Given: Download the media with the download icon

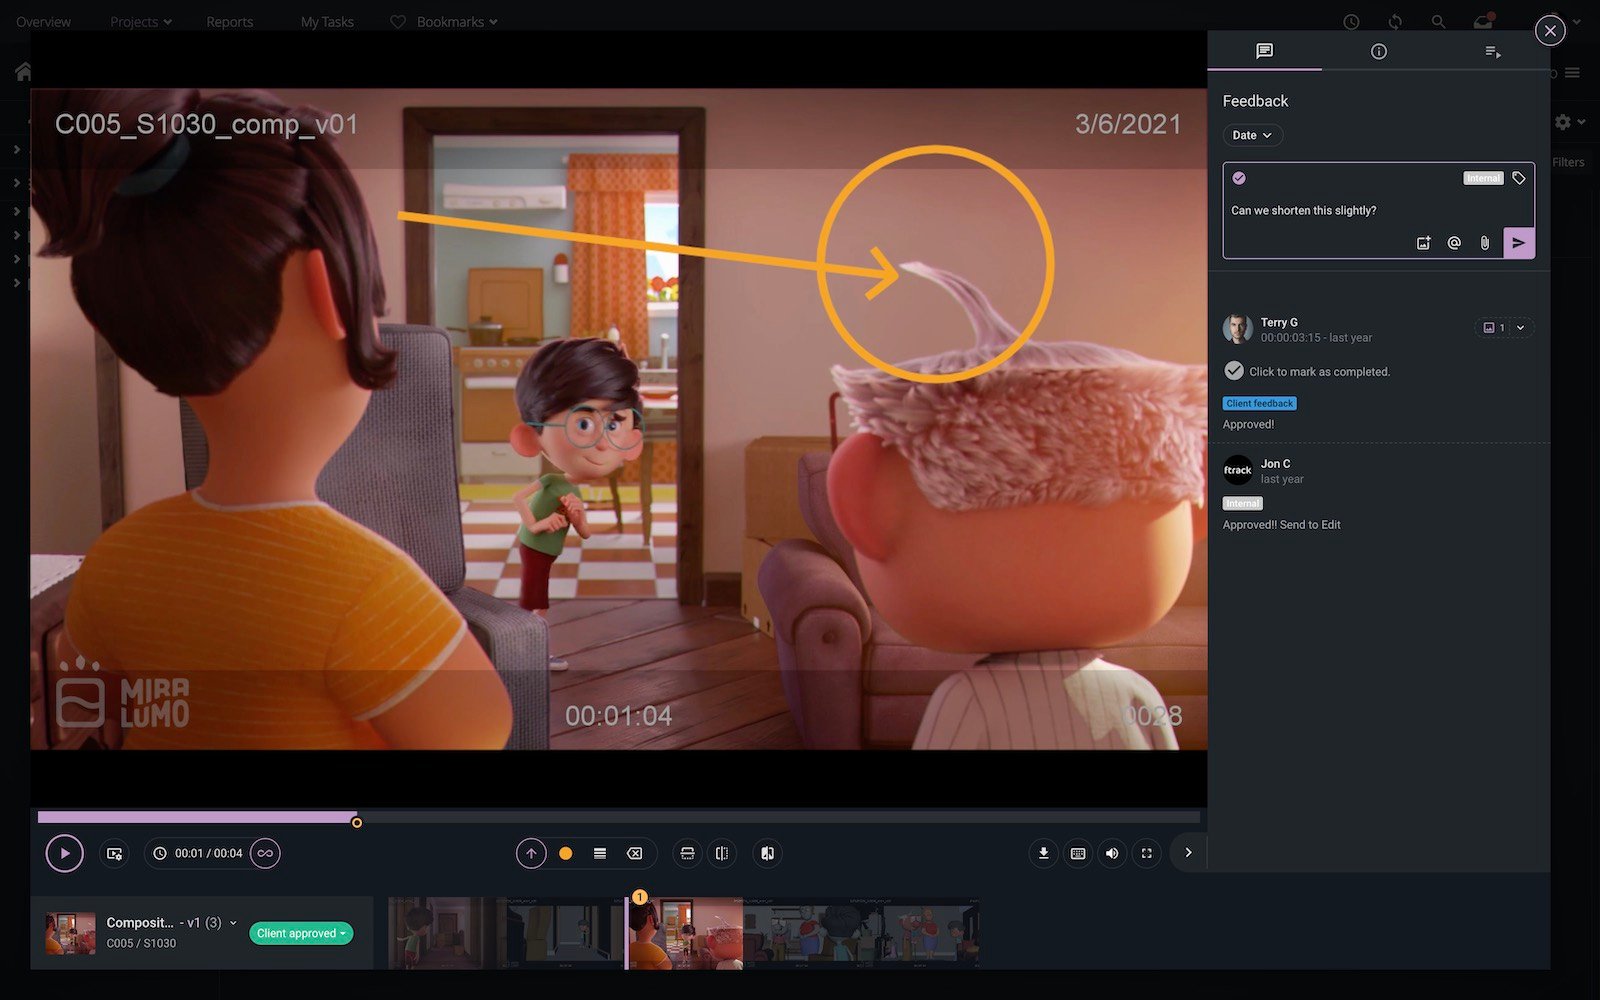Looking at the screenshot, I should tap(1043, 853).
